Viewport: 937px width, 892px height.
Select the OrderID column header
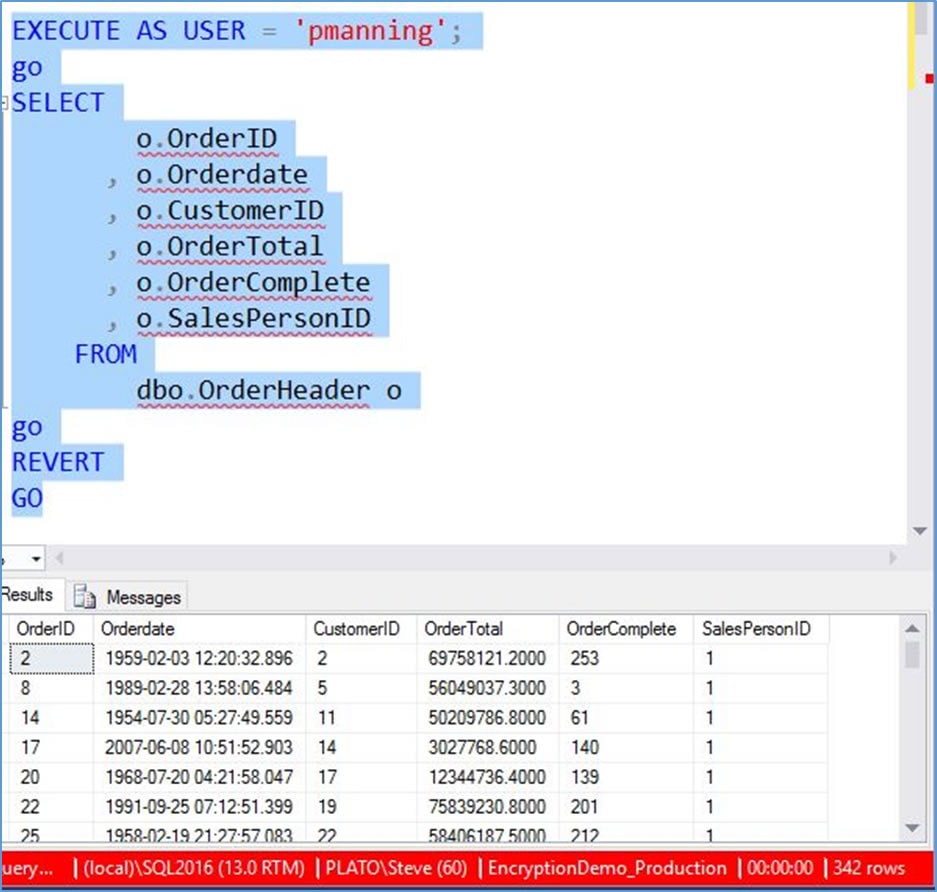point(44,629)
